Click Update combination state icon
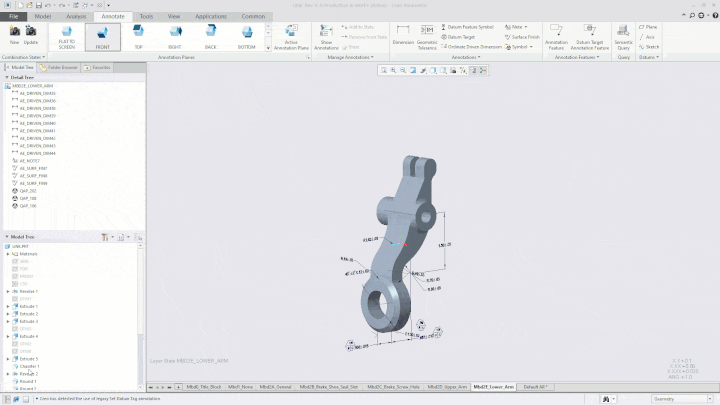Image resolution: width=720 pixels, height=405 pixels. (31, 37)
